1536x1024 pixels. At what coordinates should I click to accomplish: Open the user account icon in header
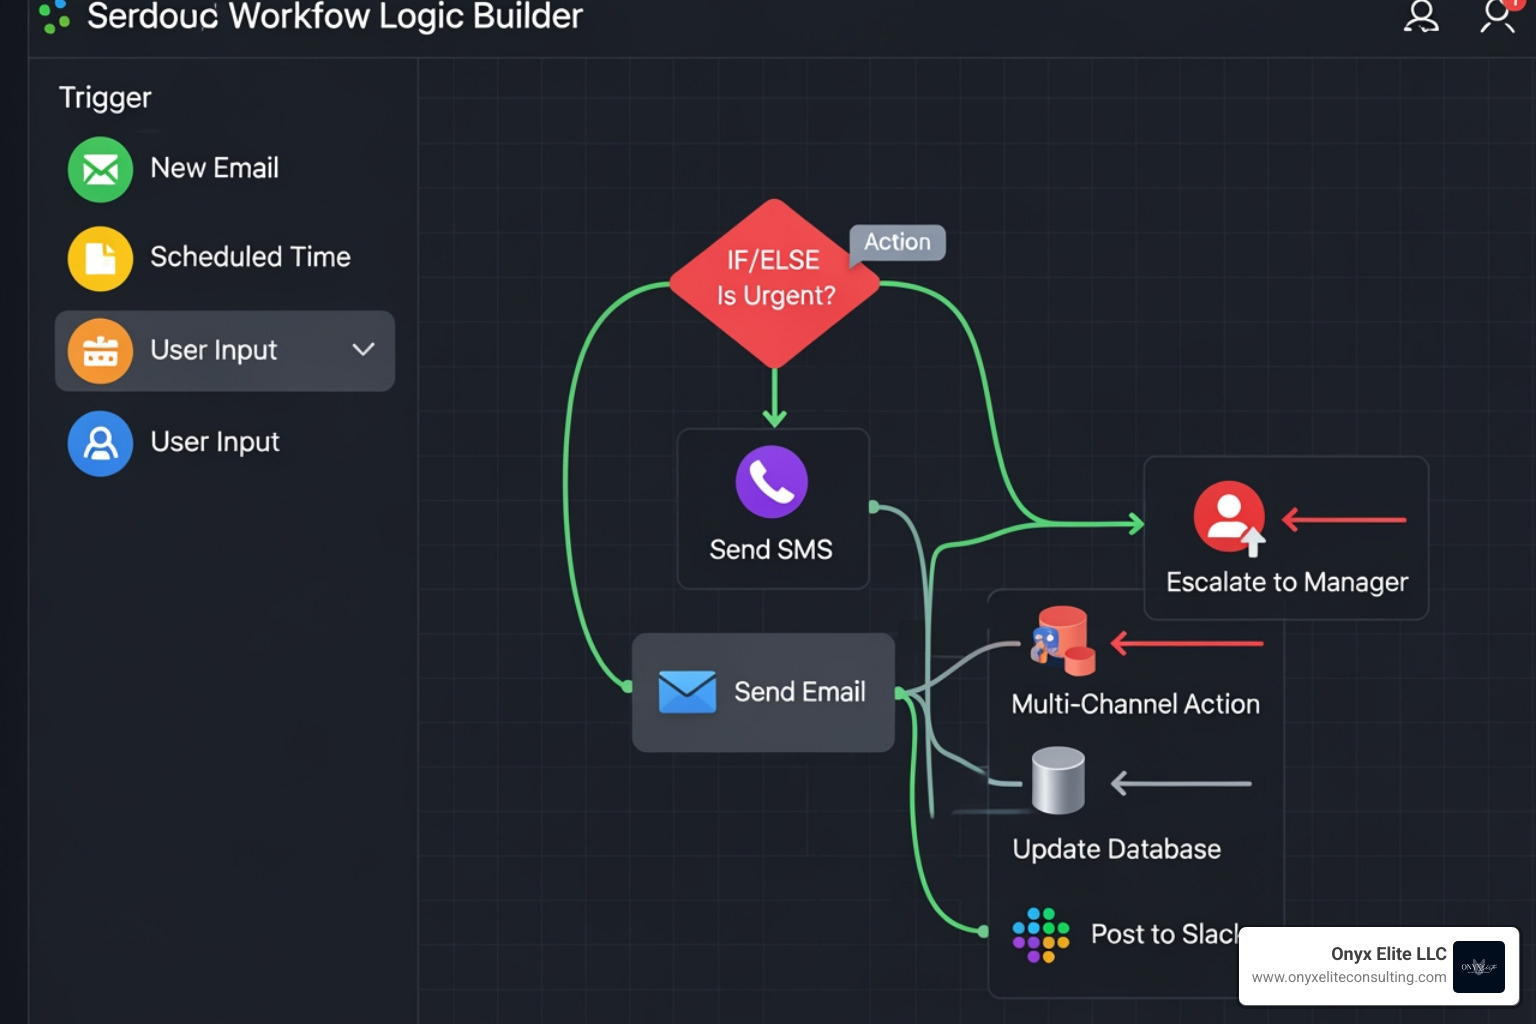pyautogui.click(x=1421, y=17)
